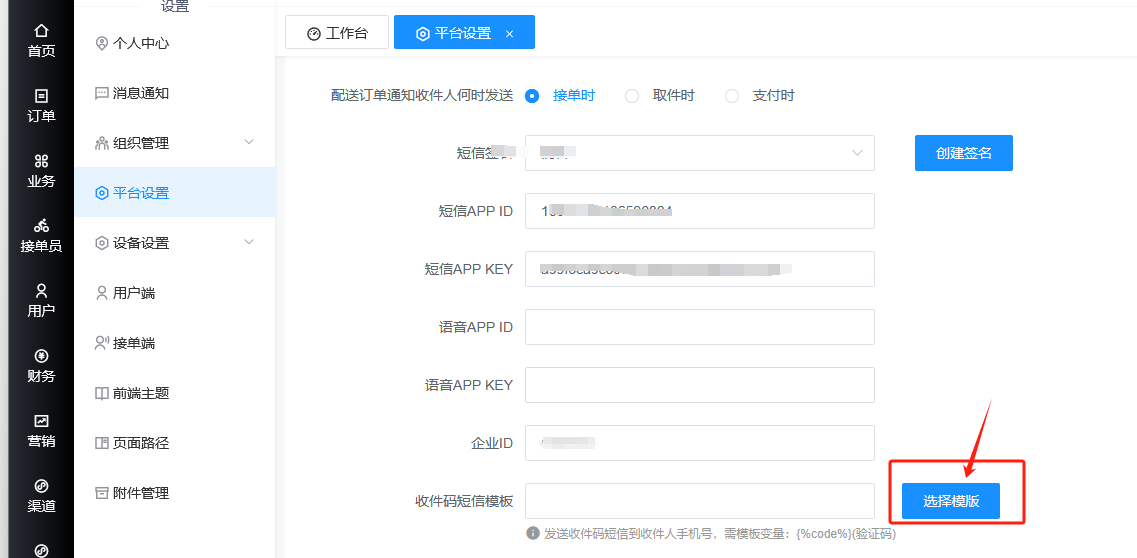Select the 取件时 radio option
This screenshot has width=1137, height=558.
pyautogui.click(x=632, y=96)
